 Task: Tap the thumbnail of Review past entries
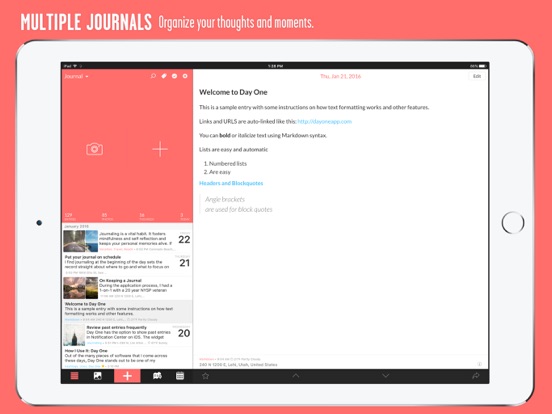point(74,335)
